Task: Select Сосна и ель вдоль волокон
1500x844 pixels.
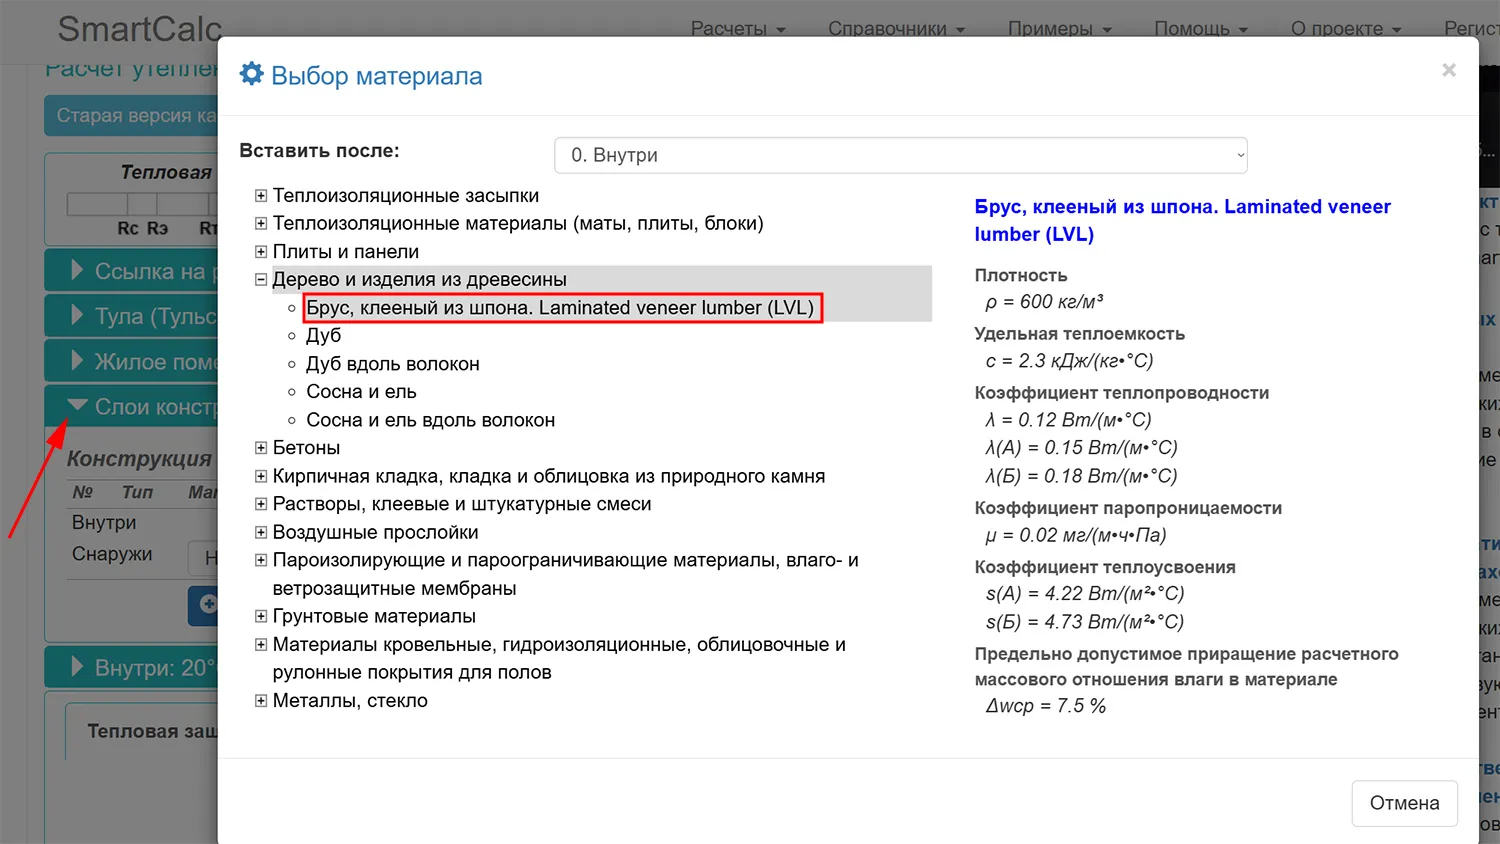Action: [430, 420]
